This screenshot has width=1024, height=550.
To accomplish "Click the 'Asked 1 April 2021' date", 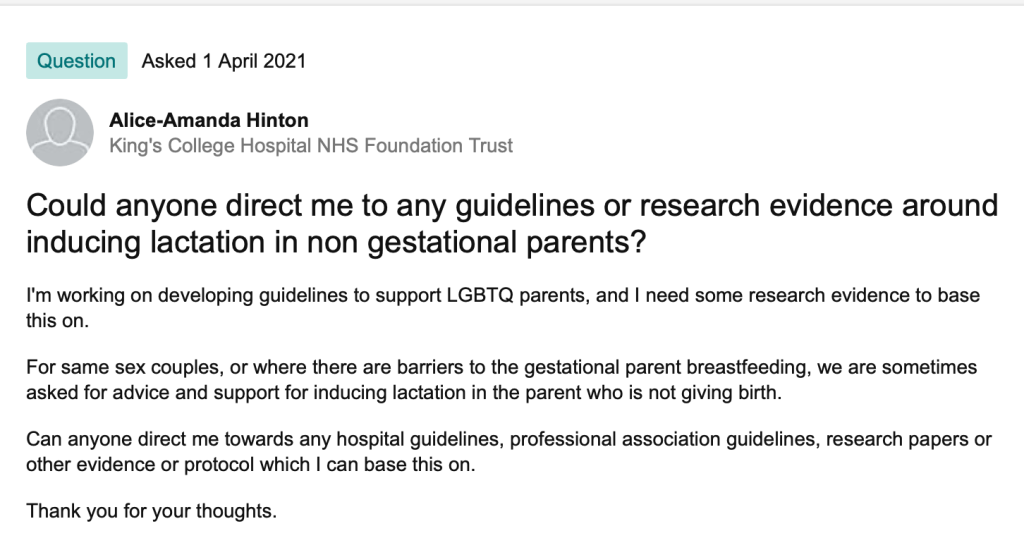I will click(x=223, y=61).
